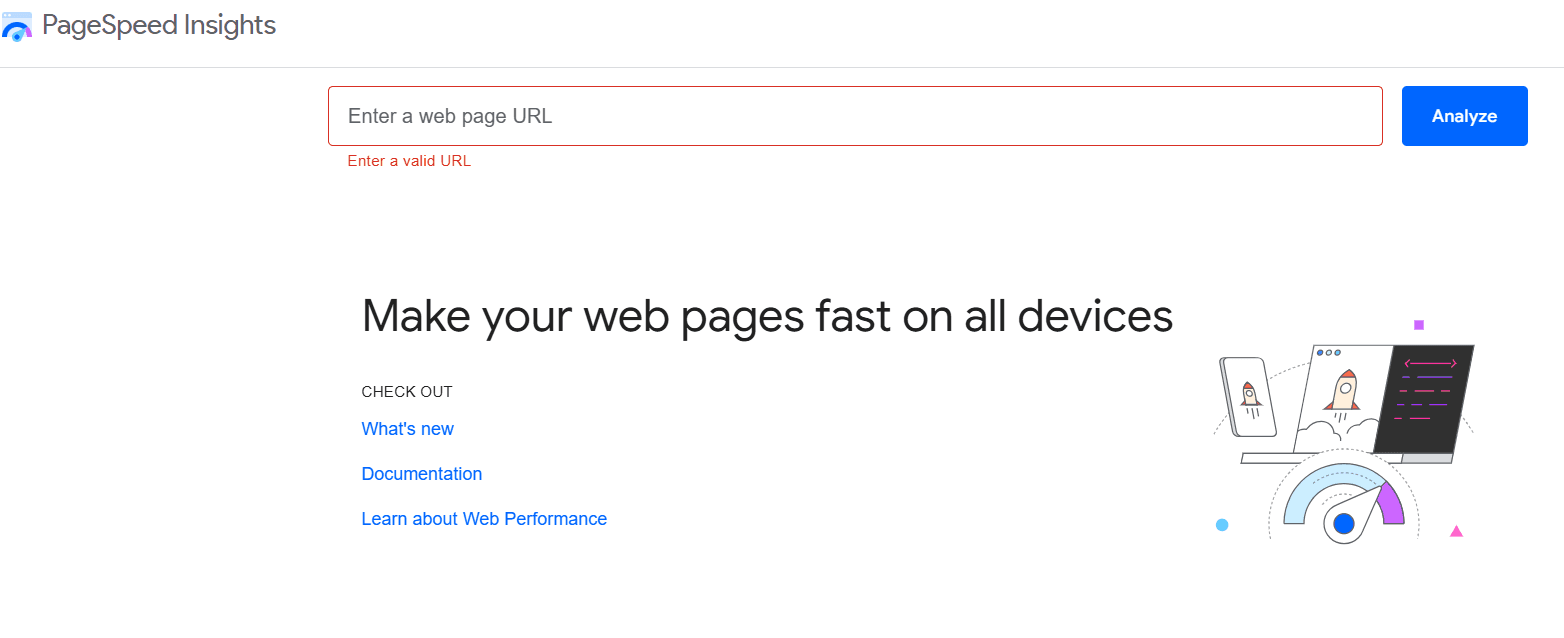
Task: Click the purple square above the illustration
Action: tap(1419, 323)
